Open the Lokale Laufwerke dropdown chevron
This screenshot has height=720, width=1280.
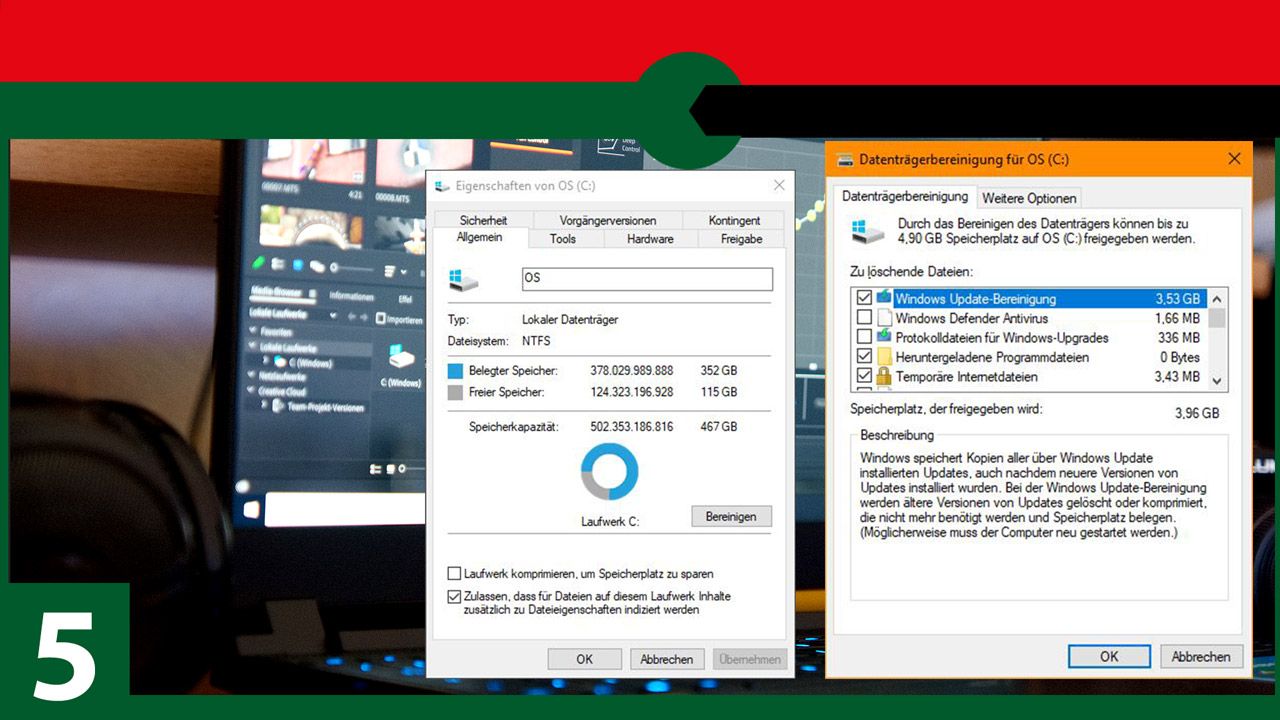pyautogui.click(x=333, y=316)
